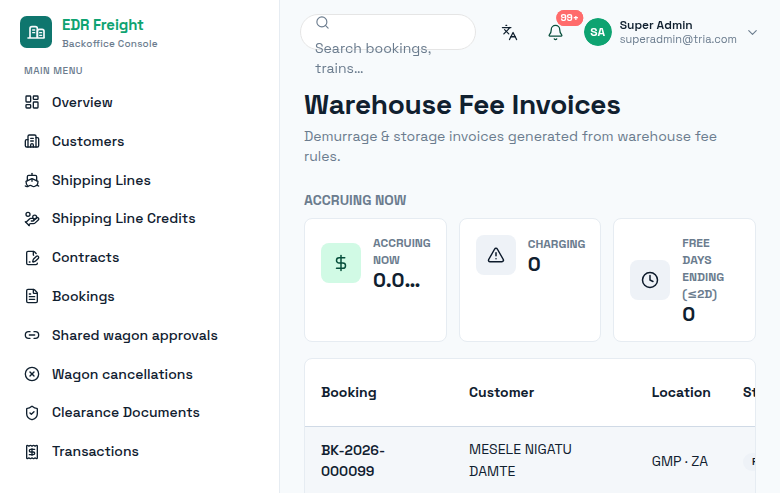Sort by the Booking column header
The image size is (780, 493).
(349, 393)
